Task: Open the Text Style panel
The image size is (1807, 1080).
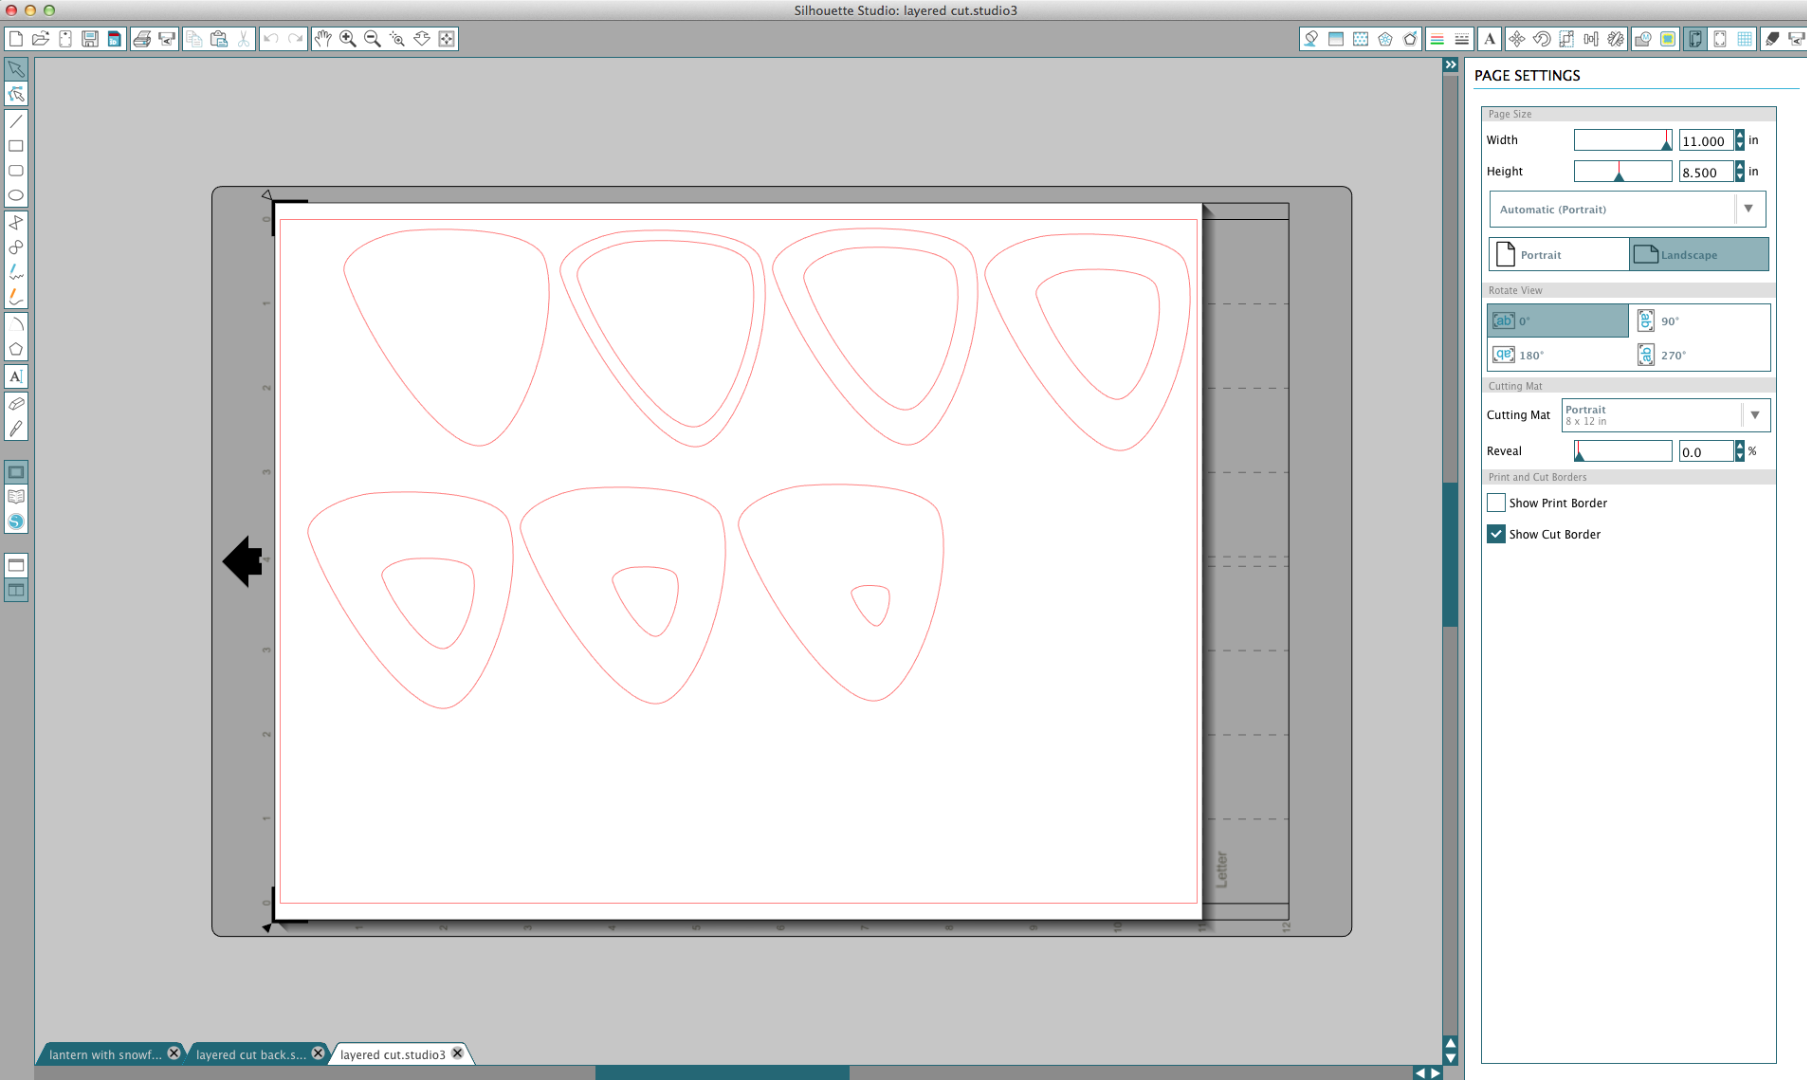Action: pos(1490,39)
